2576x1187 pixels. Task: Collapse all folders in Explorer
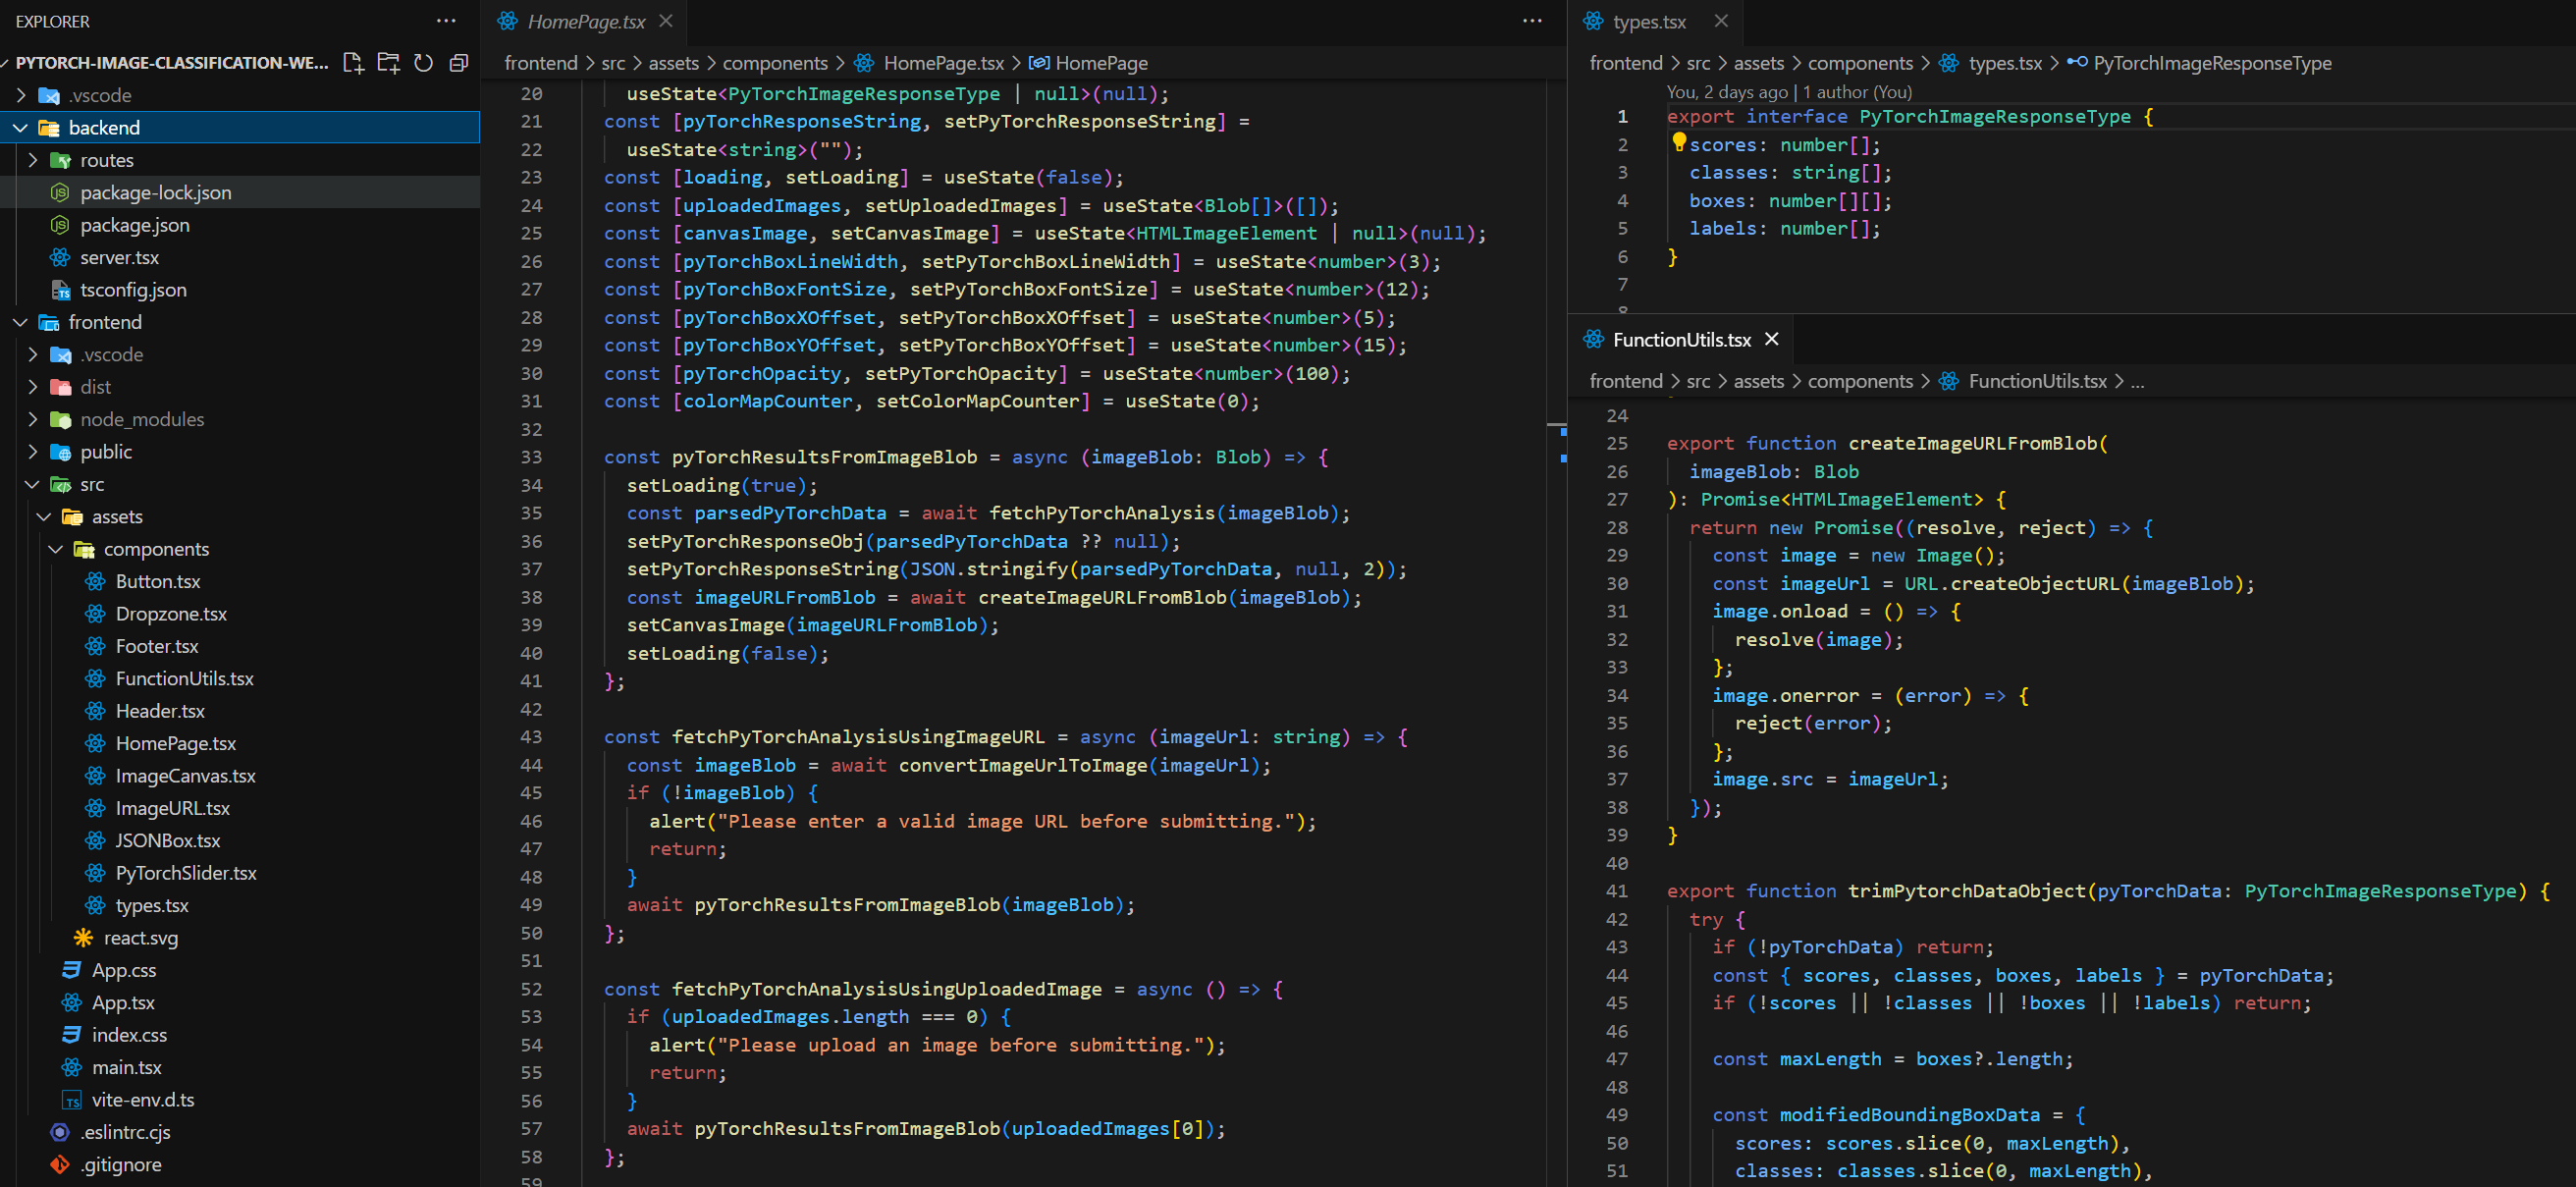click(x=459, y=63)
